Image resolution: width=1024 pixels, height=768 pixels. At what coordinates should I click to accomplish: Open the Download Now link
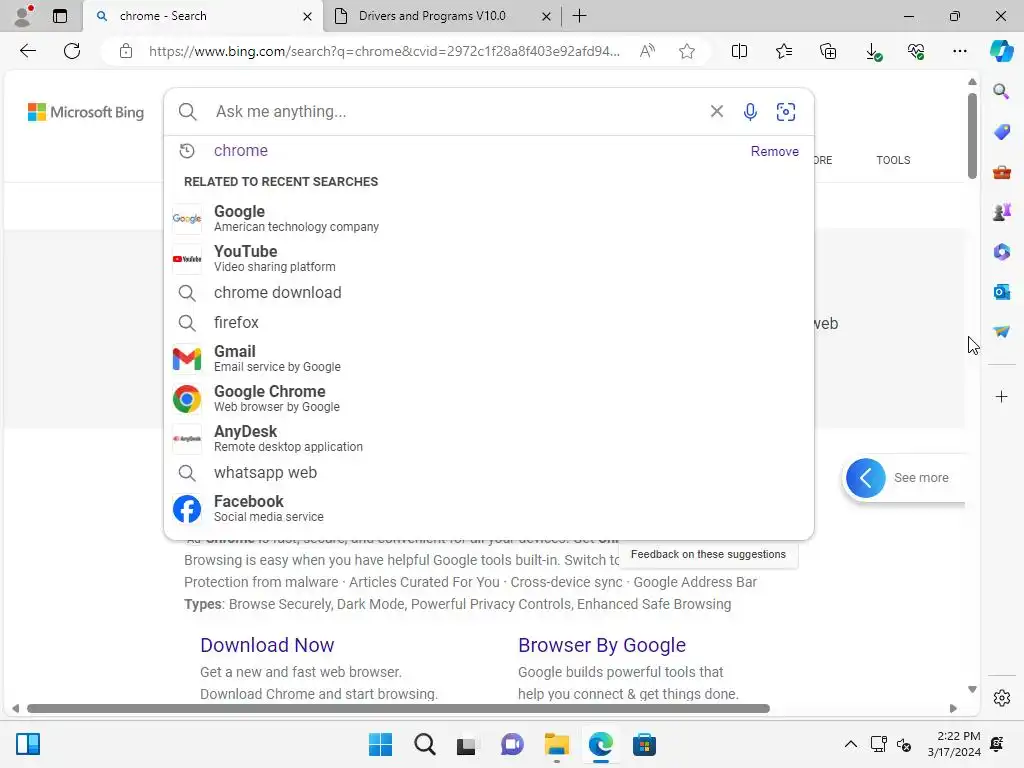click(x=267, y=645)
